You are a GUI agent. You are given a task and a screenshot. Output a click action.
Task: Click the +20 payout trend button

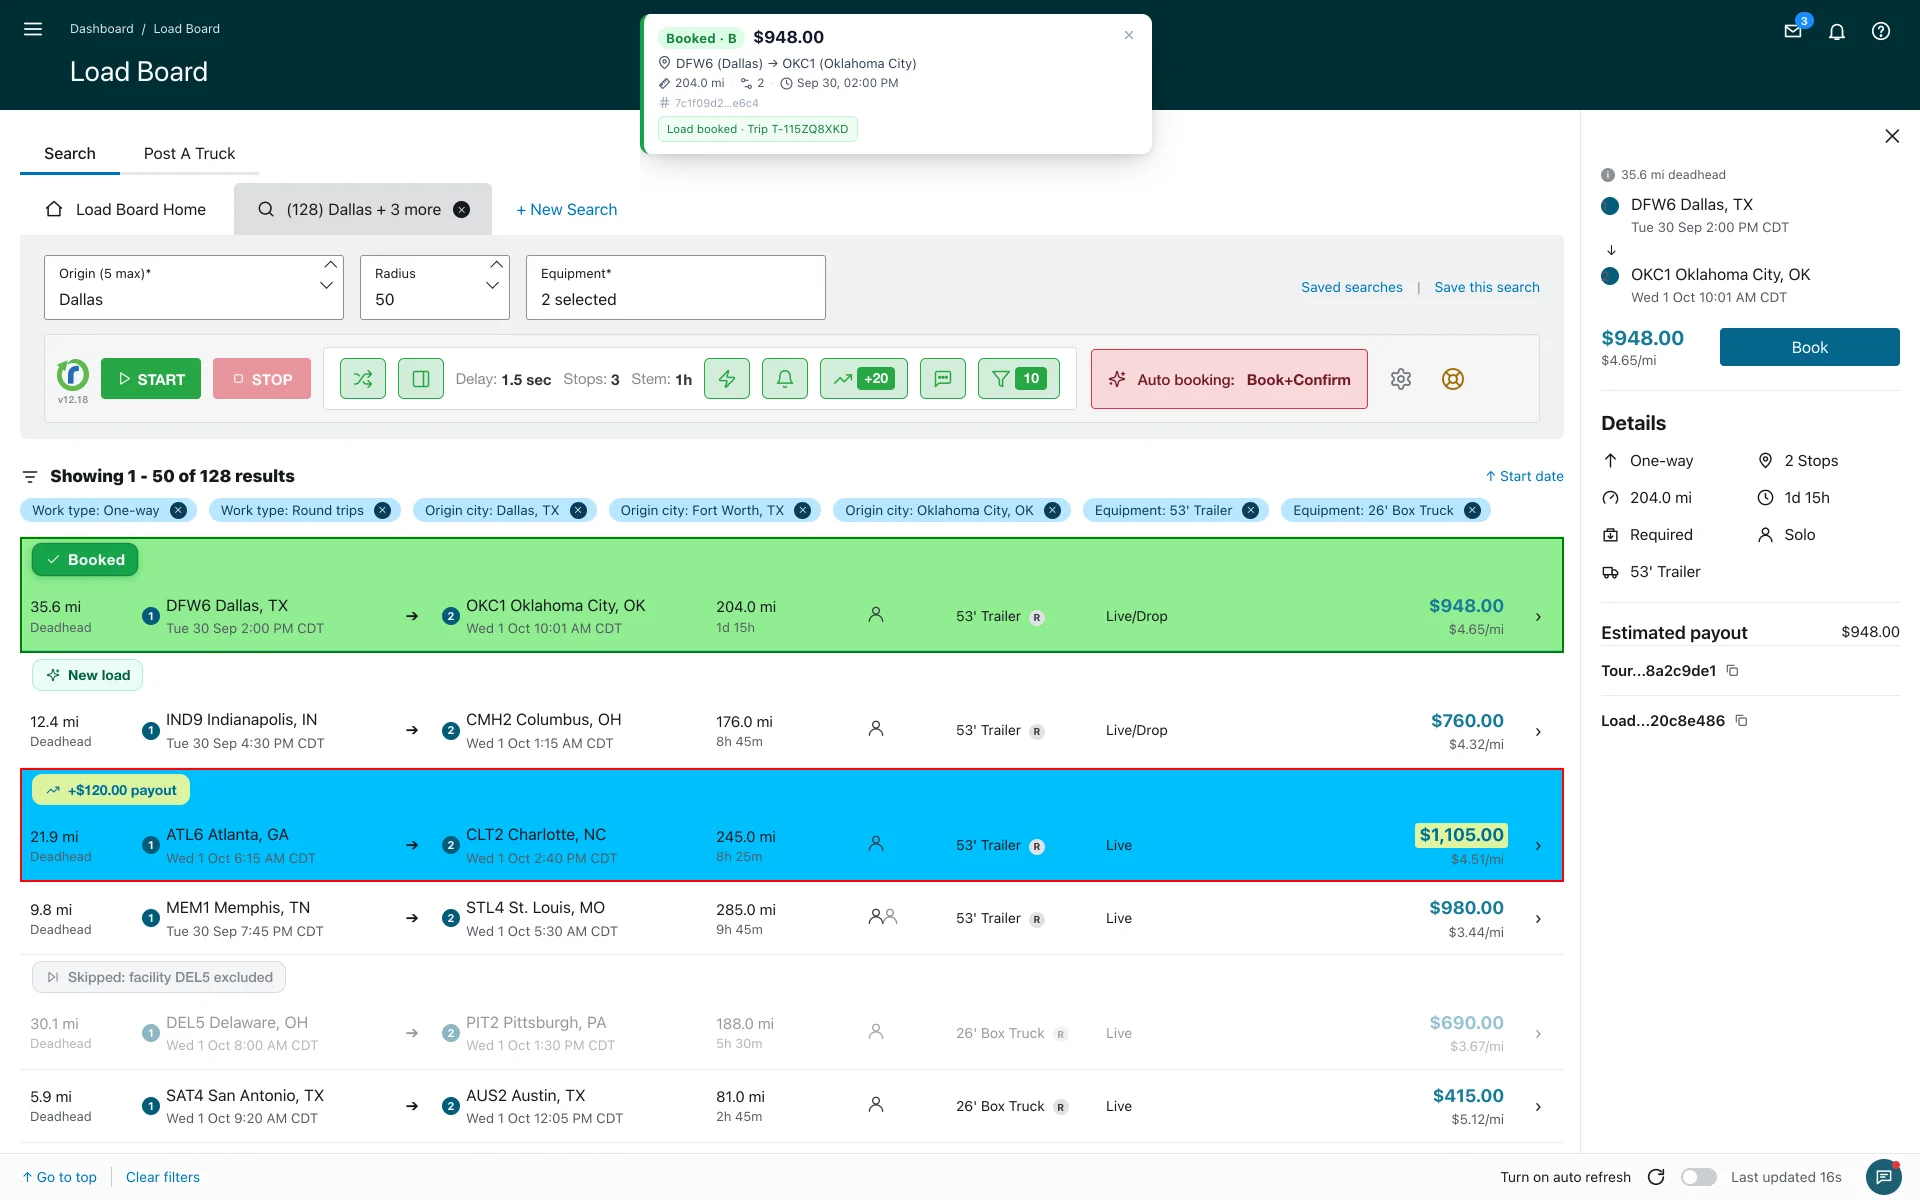[x=864, y=379]
